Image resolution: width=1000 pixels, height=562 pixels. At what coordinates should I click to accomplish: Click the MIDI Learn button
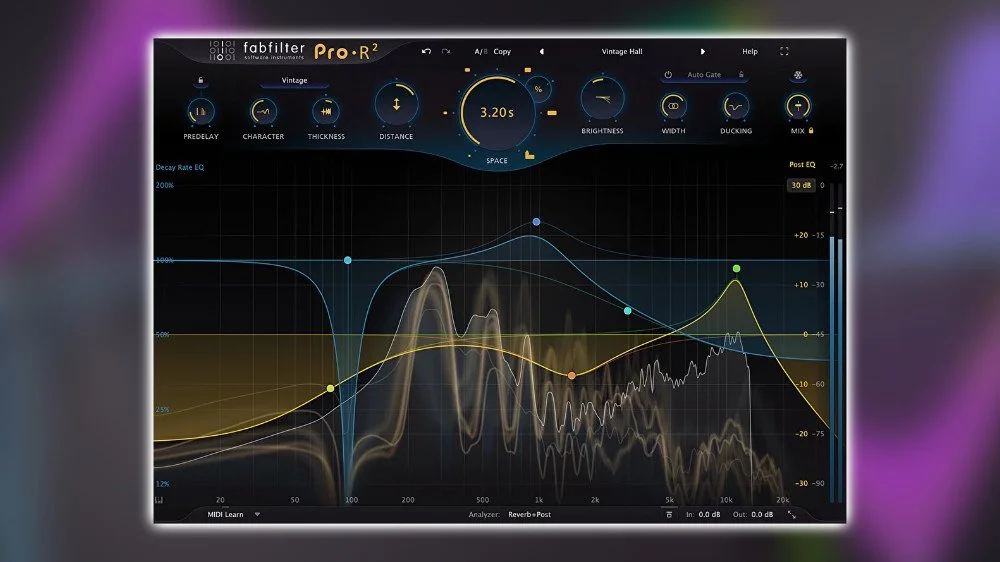point(225,514)
